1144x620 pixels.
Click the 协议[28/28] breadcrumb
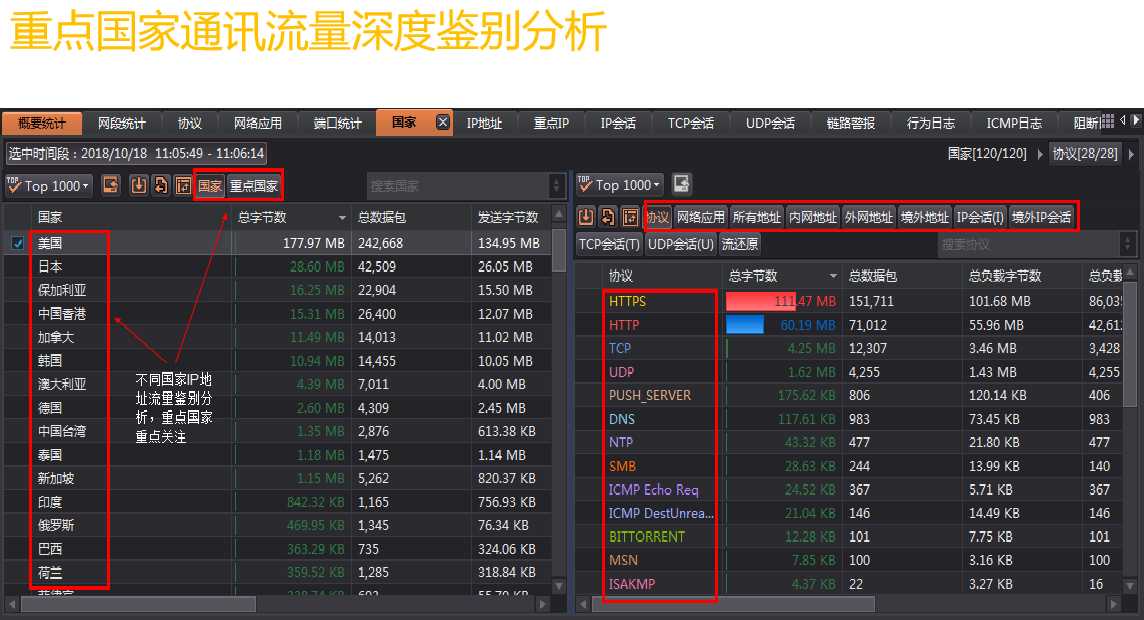[1085, 154]
